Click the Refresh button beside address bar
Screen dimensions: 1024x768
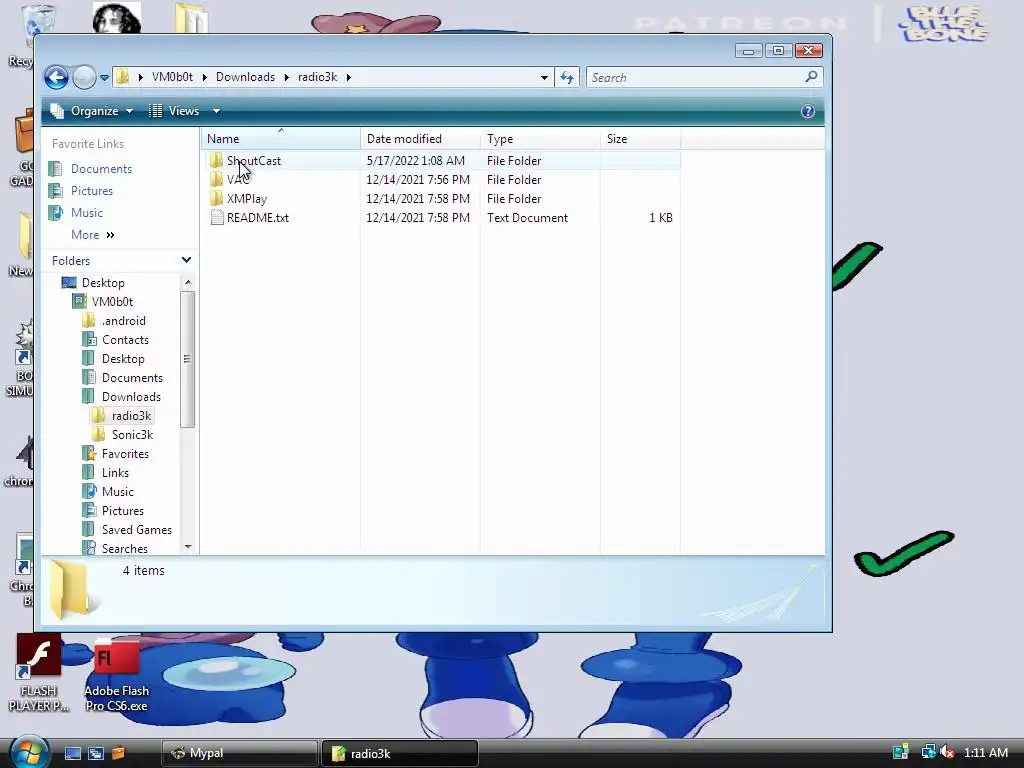click(567, 78)
